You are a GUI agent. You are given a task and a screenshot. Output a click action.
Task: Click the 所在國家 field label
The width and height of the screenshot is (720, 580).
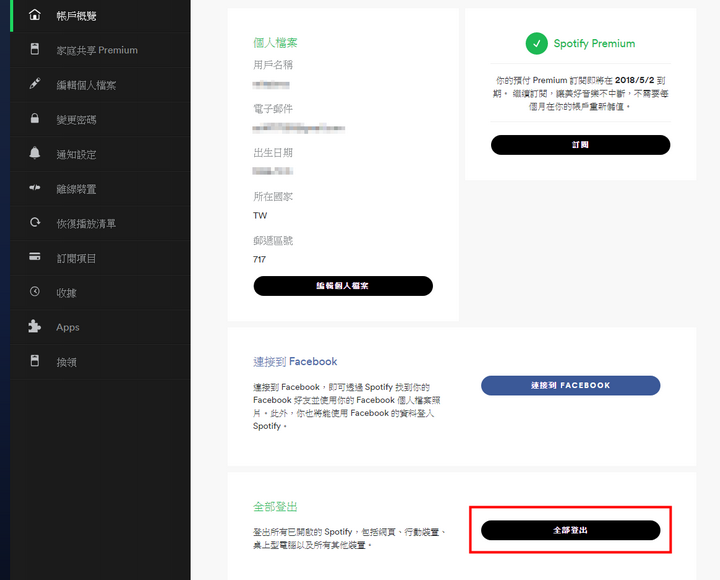coord(273,197)
